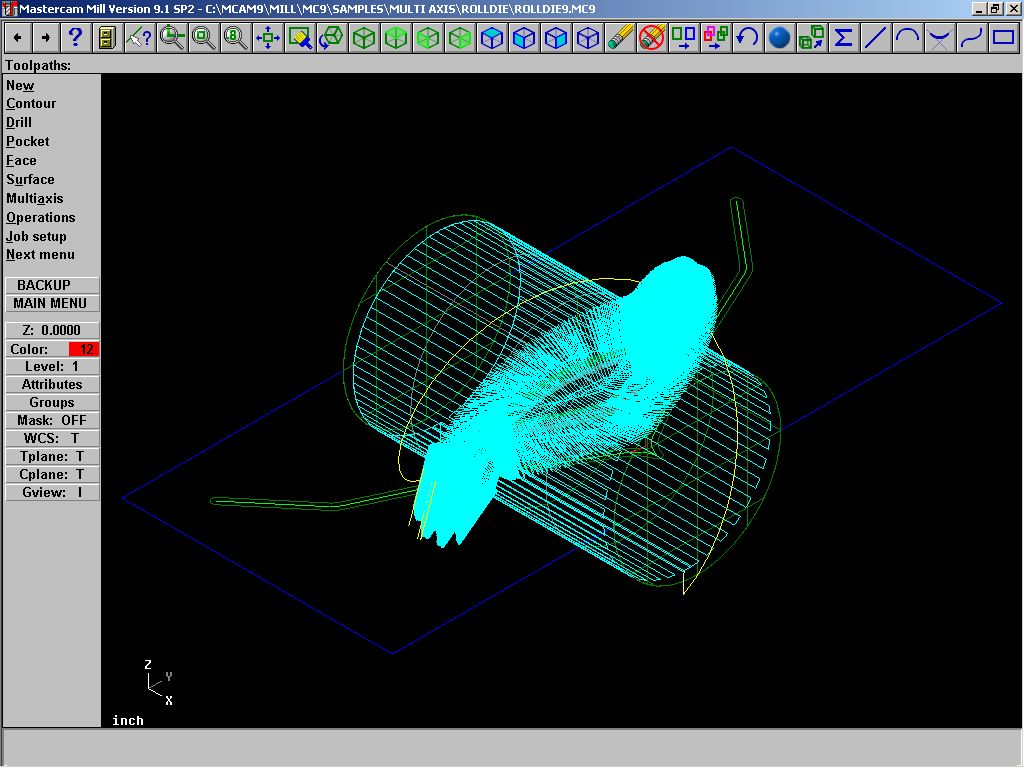This screenshot has width=1024, height=768.
Task: Open Job setup from the menu
Action: 37,236
